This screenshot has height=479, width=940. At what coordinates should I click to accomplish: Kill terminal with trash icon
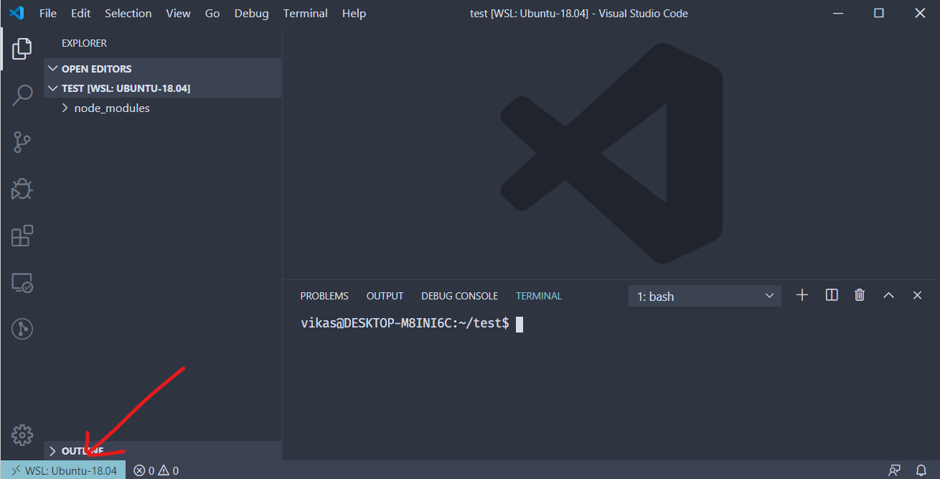pos(860,295)
